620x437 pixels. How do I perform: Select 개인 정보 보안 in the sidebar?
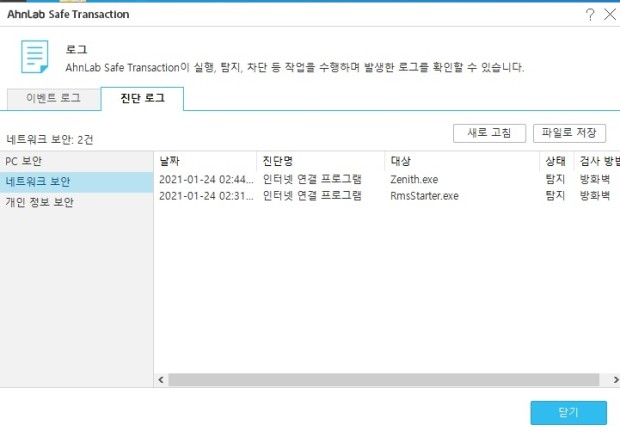click(x=77, y=202)
